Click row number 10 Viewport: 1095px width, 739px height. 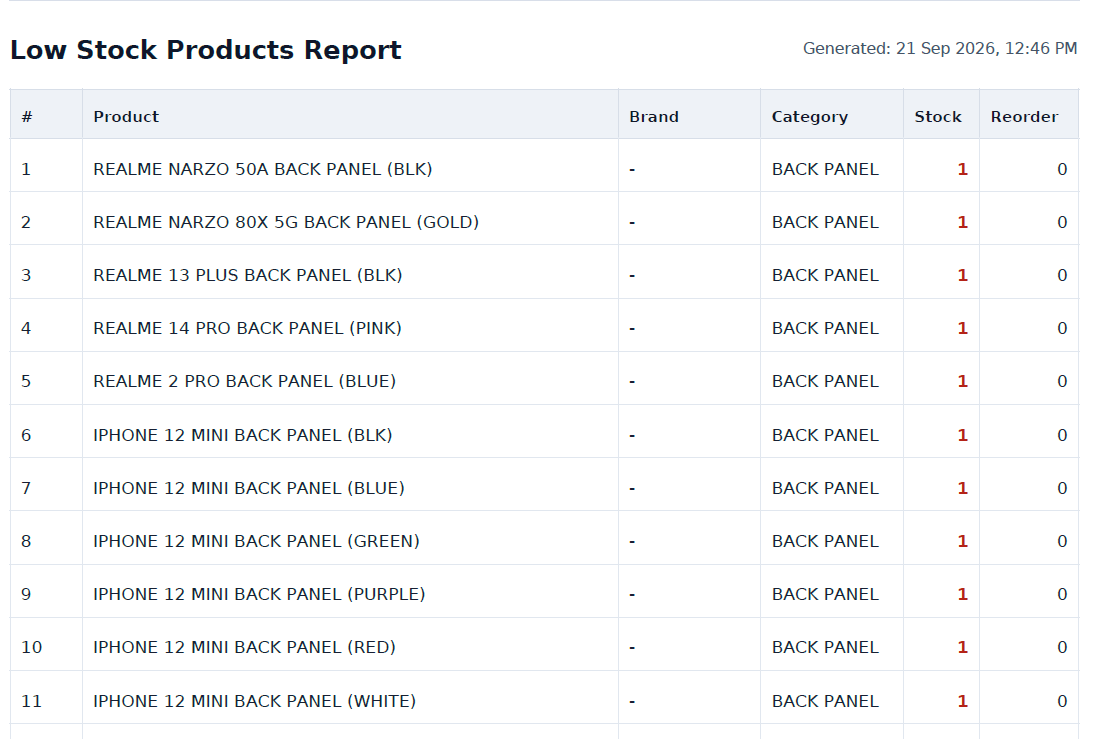pyautogui.click(x=31, y=647)
